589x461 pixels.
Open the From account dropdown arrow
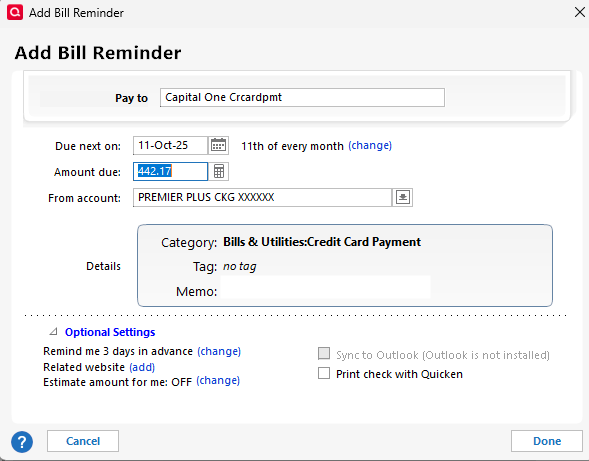[402, 197]
